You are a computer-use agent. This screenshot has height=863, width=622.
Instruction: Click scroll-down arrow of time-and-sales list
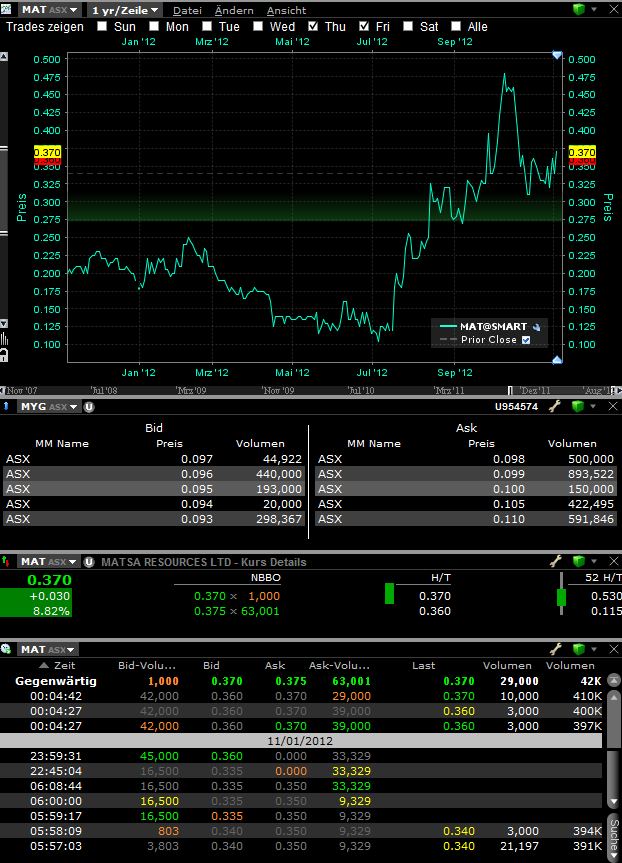pos(614,802)
